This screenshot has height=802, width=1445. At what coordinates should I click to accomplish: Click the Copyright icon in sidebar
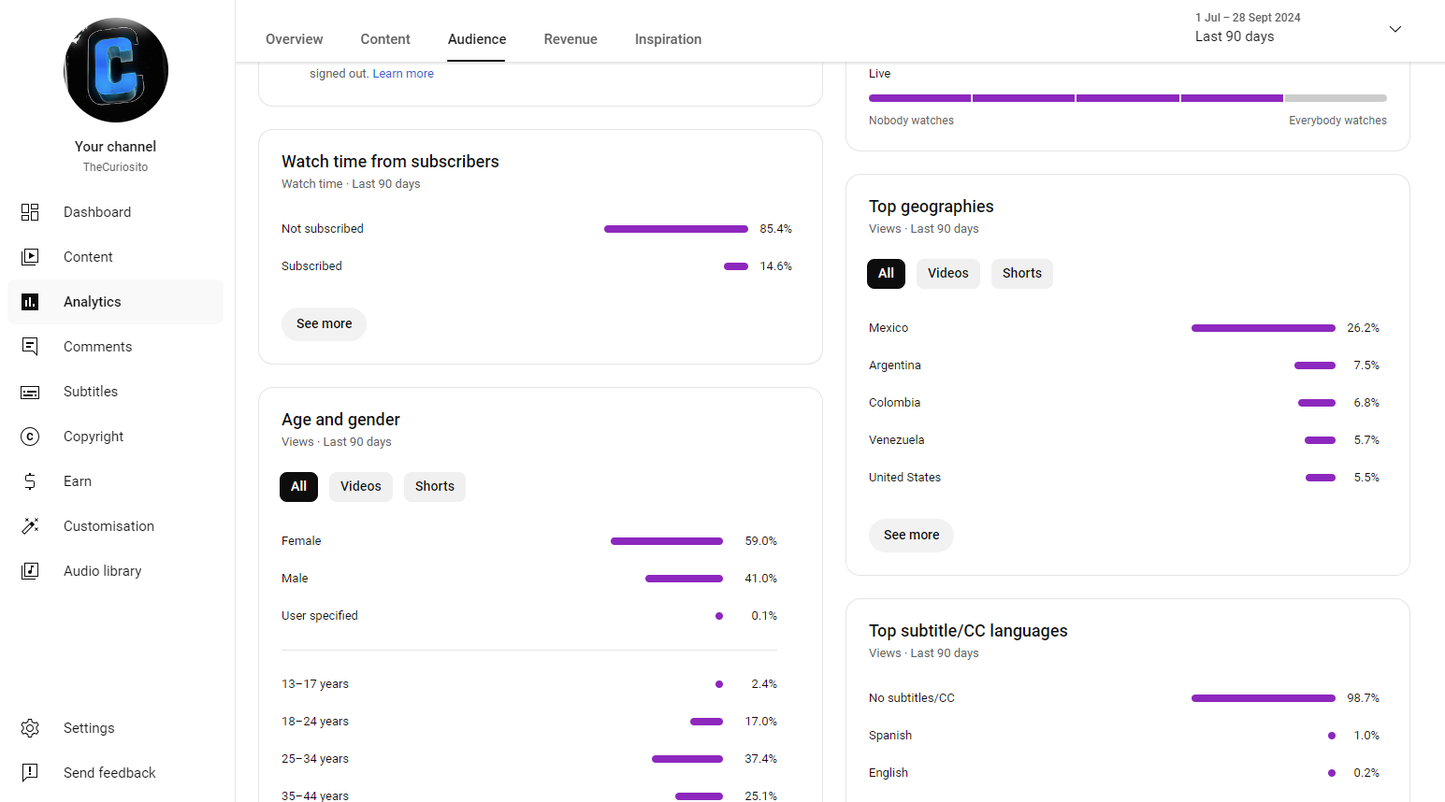point(30,437)
